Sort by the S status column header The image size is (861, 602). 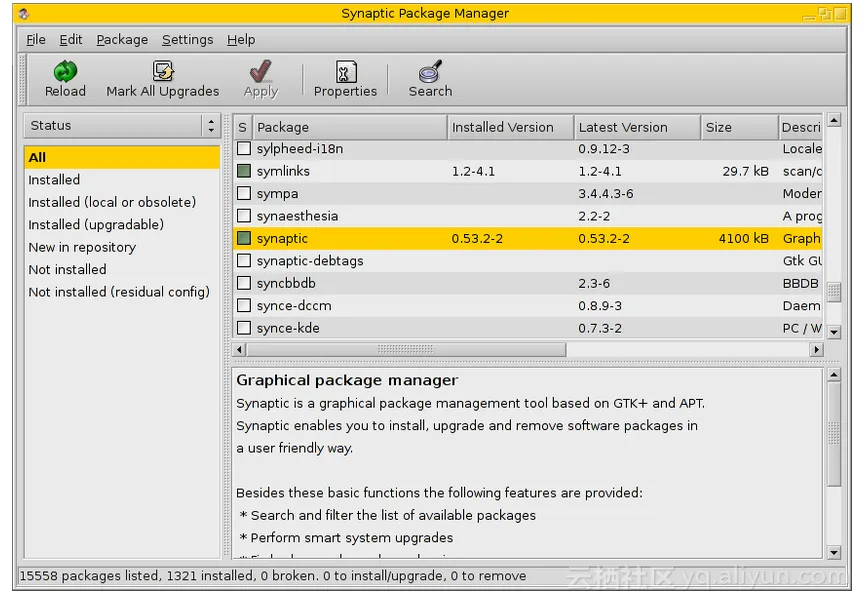pyautogui.click(x=243, y=127)
